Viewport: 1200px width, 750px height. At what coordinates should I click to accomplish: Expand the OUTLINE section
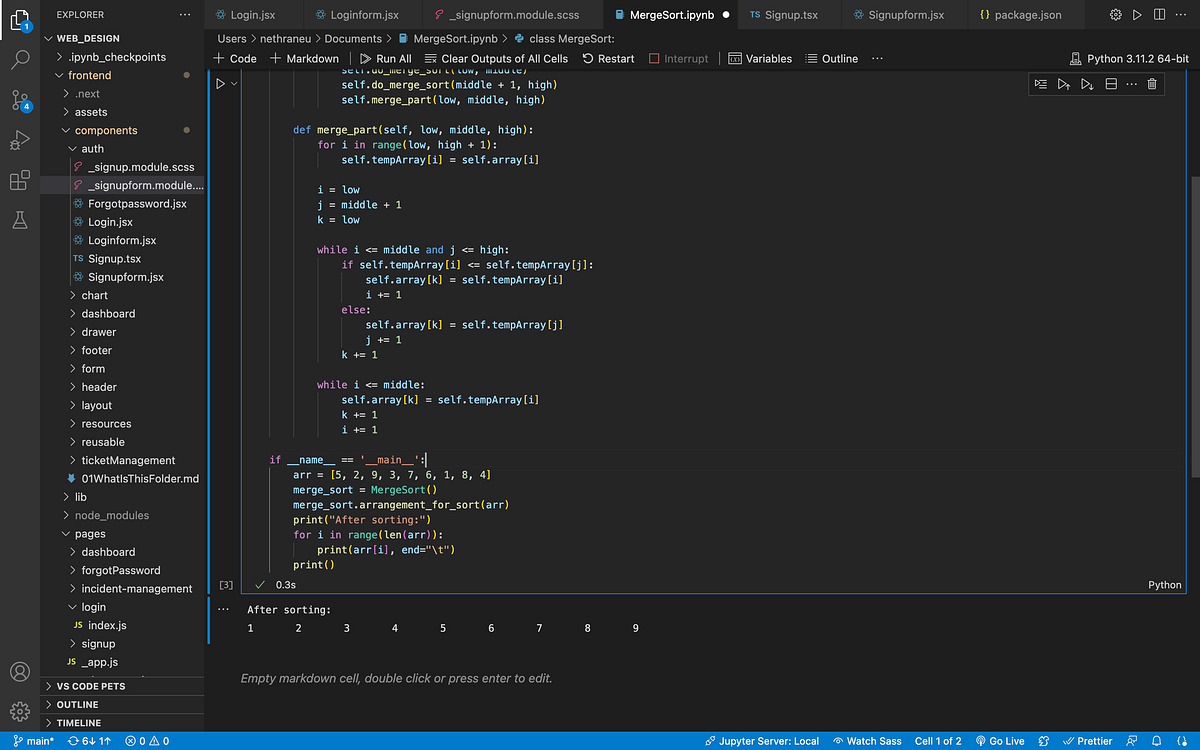[78, 704]
